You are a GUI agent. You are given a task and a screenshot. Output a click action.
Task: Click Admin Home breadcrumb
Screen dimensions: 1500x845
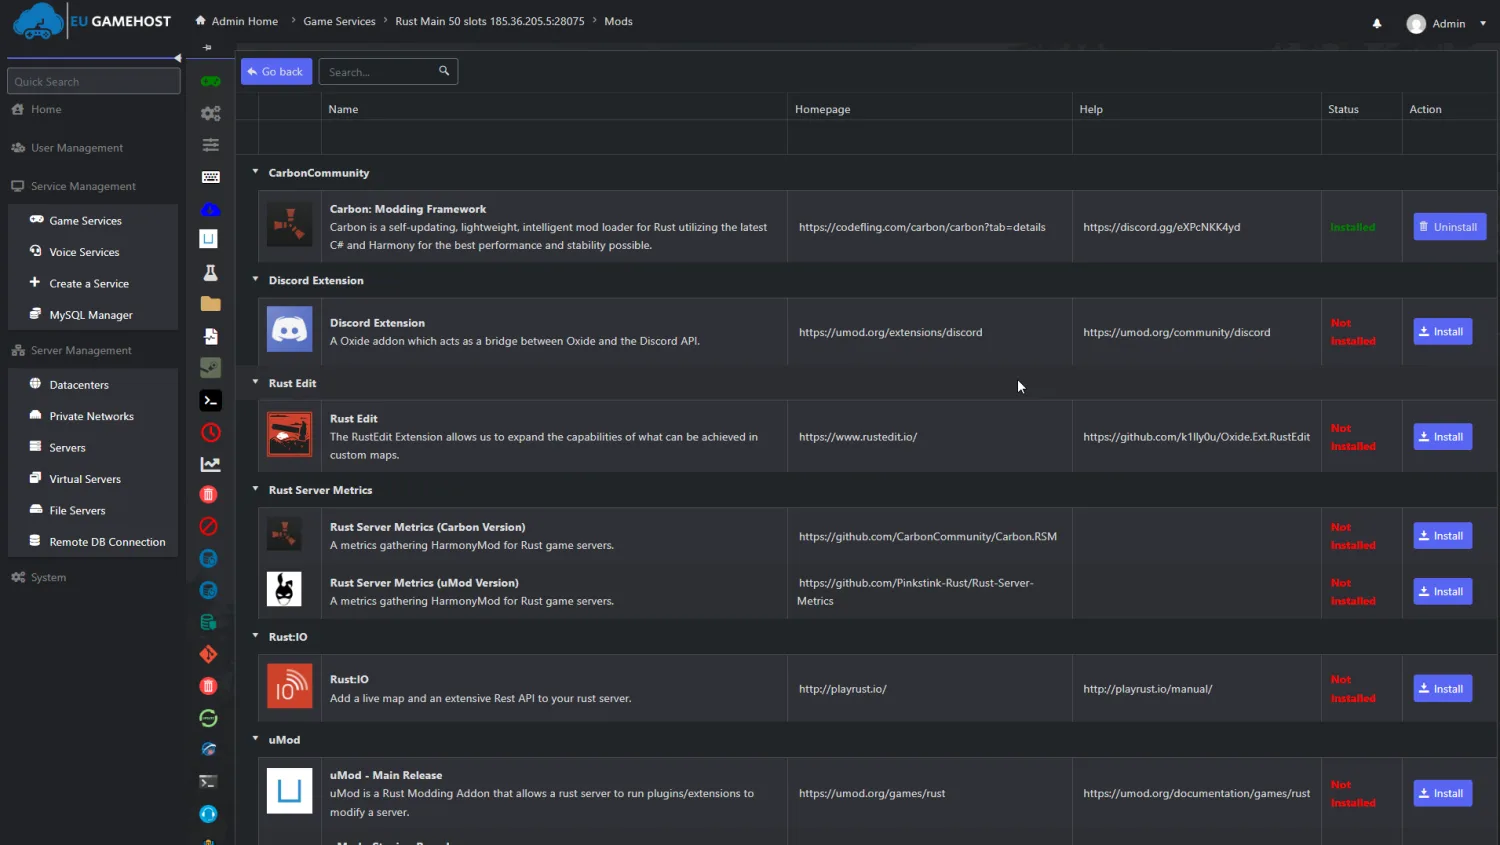click(237, 21)
